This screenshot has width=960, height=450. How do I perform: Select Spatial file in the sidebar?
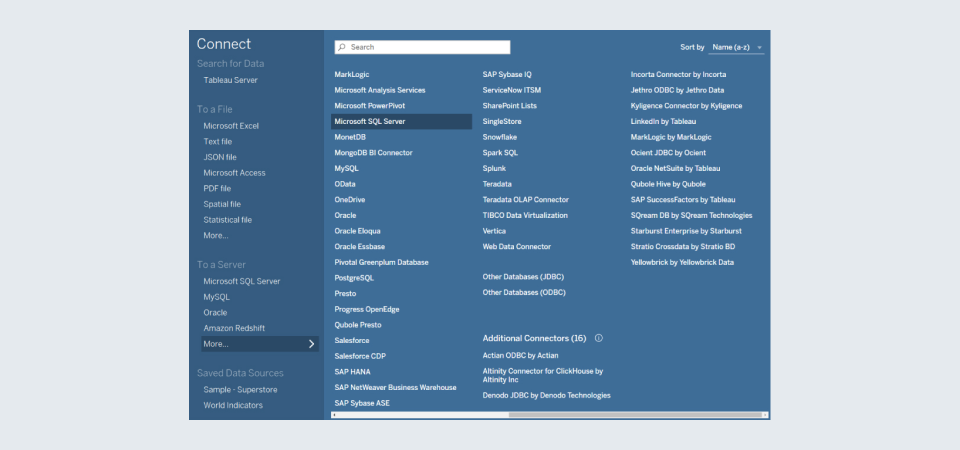coord(222,204)
